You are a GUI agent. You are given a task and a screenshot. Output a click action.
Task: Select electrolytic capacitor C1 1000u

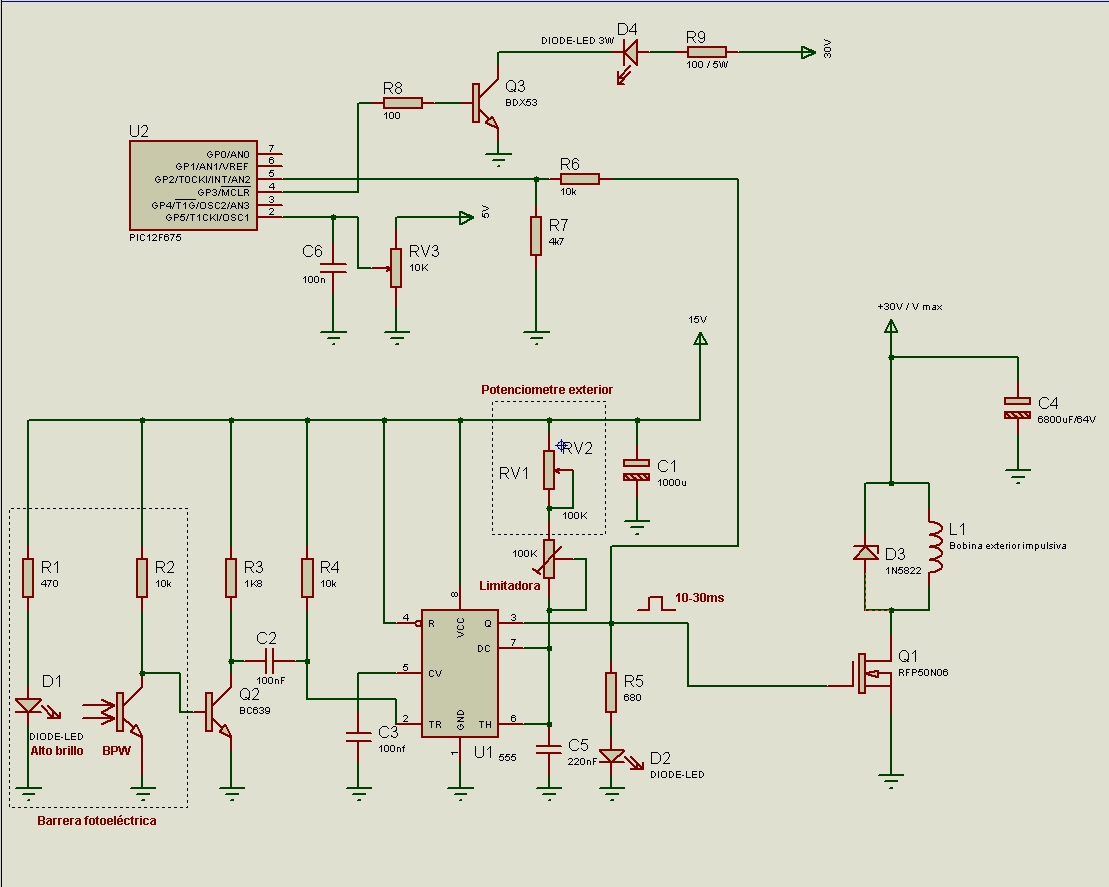[637, 470]
